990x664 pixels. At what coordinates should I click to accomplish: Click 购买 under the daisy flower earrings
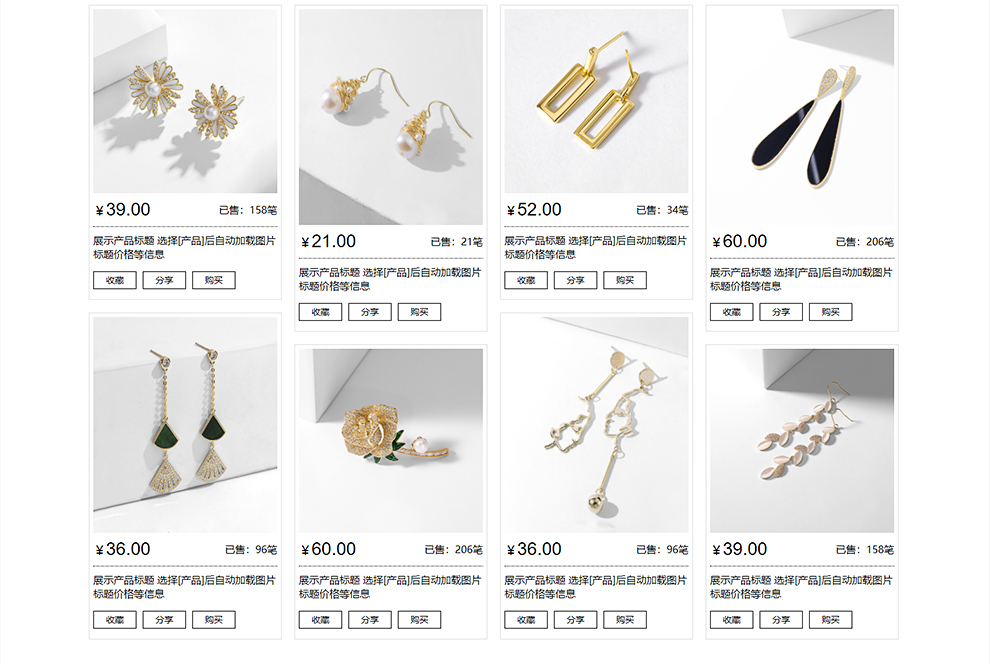[x=214, y=280]
